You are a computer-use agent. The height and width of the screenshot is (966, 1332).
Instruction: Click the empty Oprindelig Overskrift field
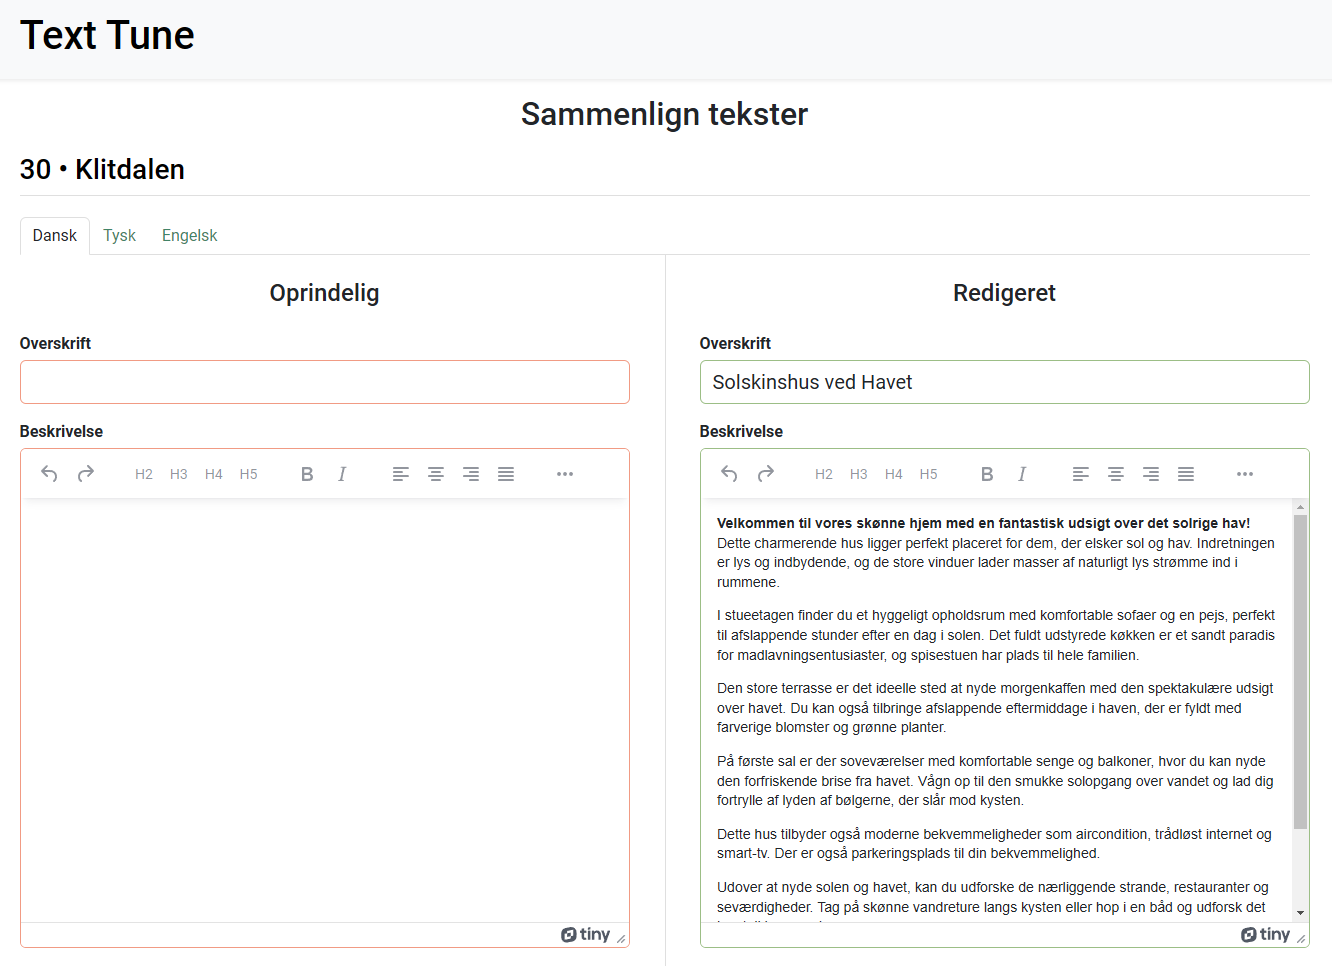point(325,382)
